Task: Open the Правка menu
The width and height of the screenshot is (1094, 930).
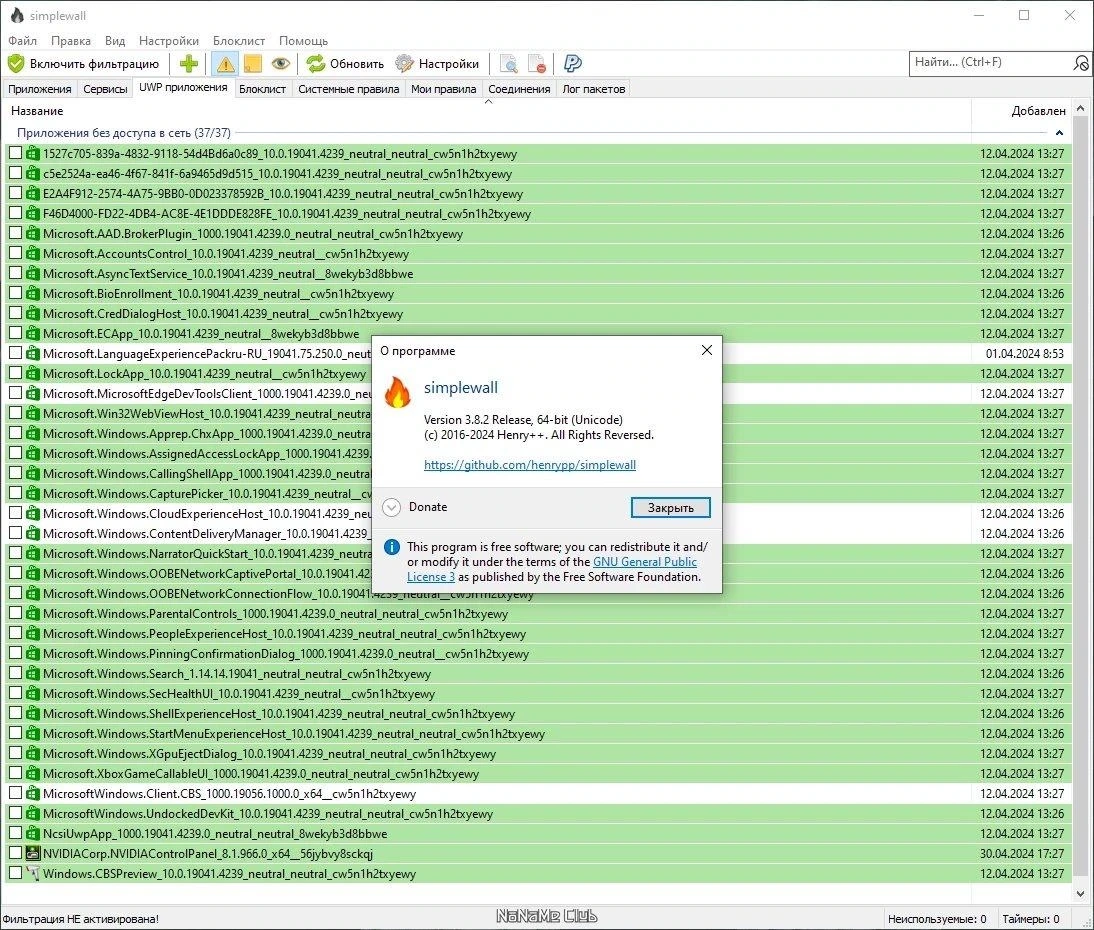Action: click(x=70, y=40)
